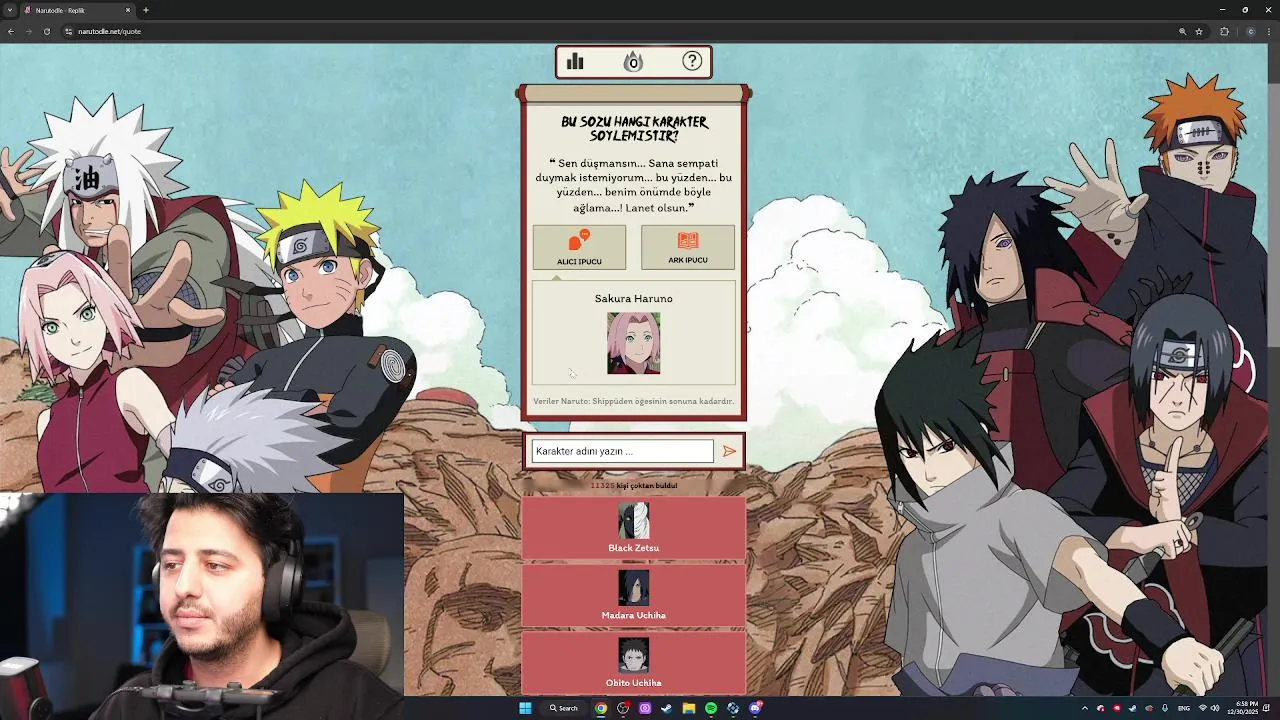1280x720 pixels.
Task: Open the statistics bar-chart icon
Action: [575, 62]
